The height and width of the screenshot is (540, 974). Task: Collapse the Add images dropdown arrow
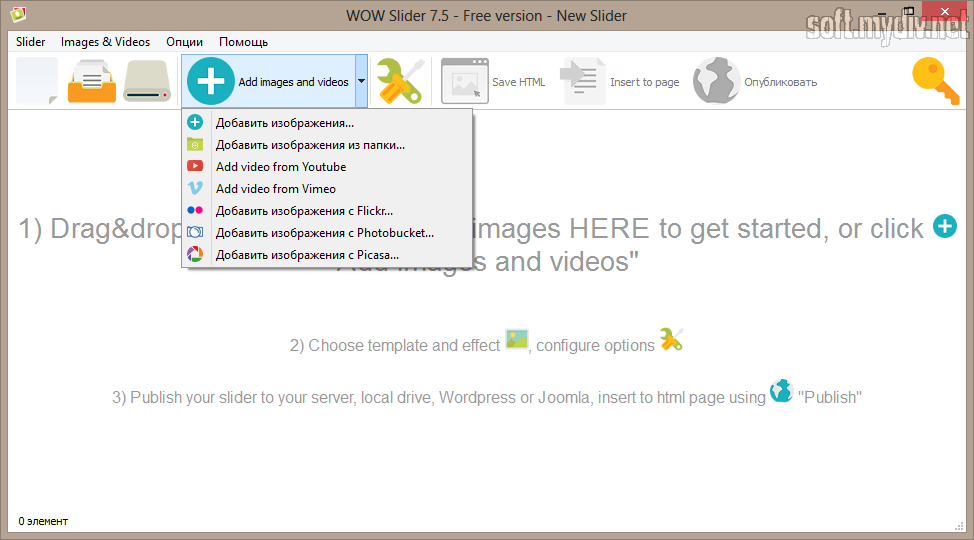[x=361, y=81]
